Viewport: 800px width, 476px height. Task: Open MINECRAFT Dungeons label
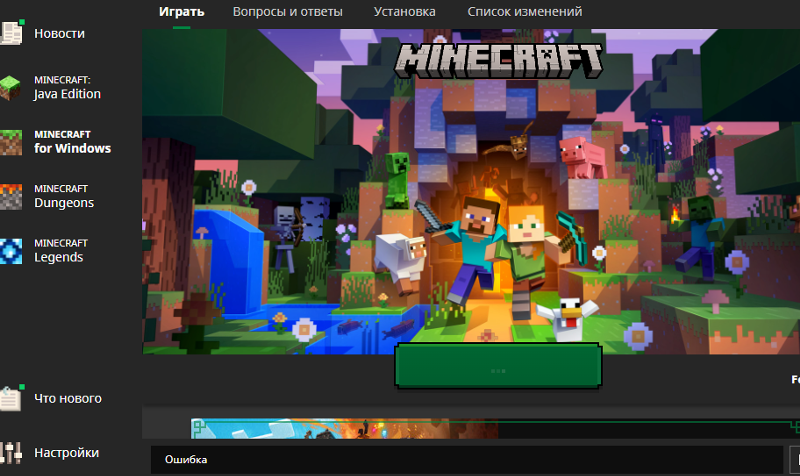point(64,197)
